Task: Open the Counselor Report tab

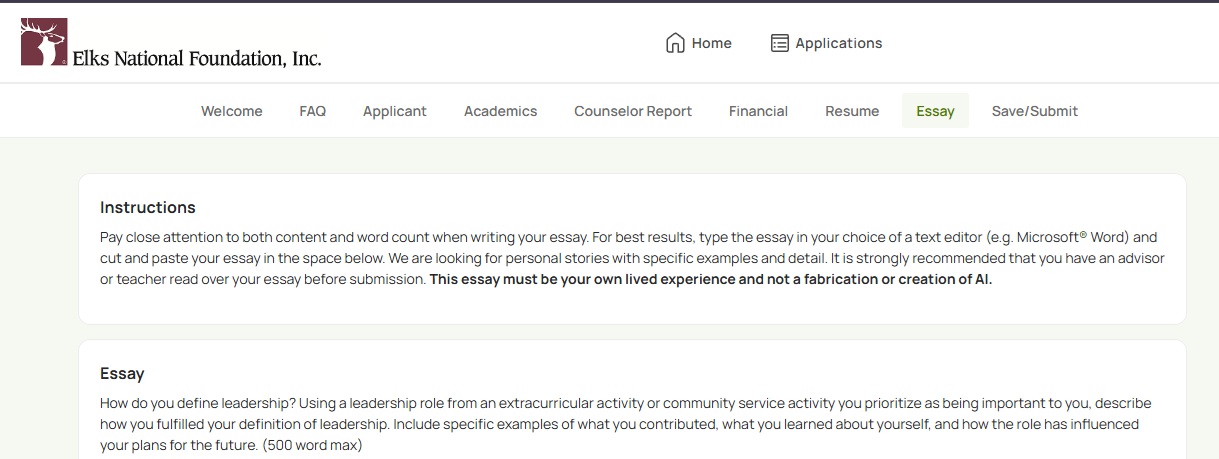Action: point(633,111)
